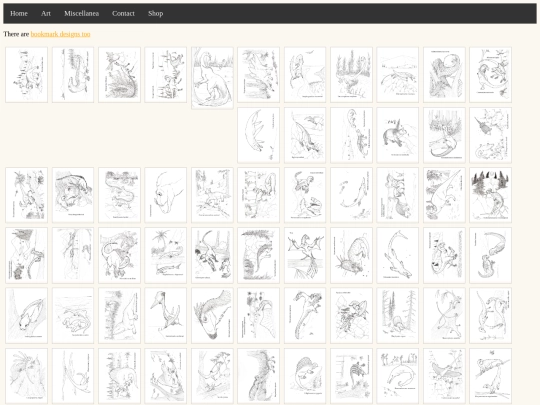This screenshot has height=405, width=540.
Task: Open the small horned animal on rocks thumbnail
Action: [x=397, y=135]
